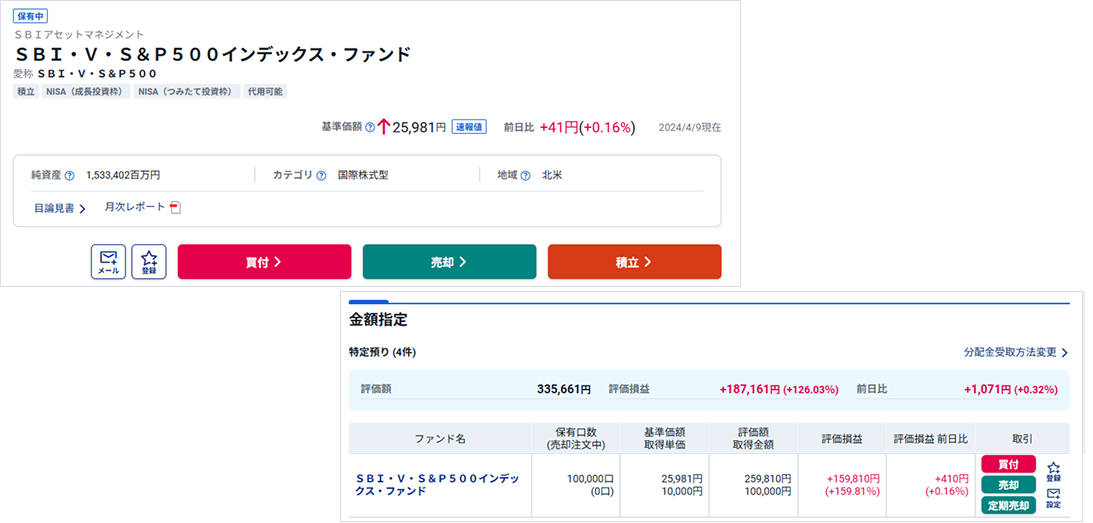The image size is (1093, 523).
Task: Select the 金額指定 tab heading
Action: (x=379, y=321)
